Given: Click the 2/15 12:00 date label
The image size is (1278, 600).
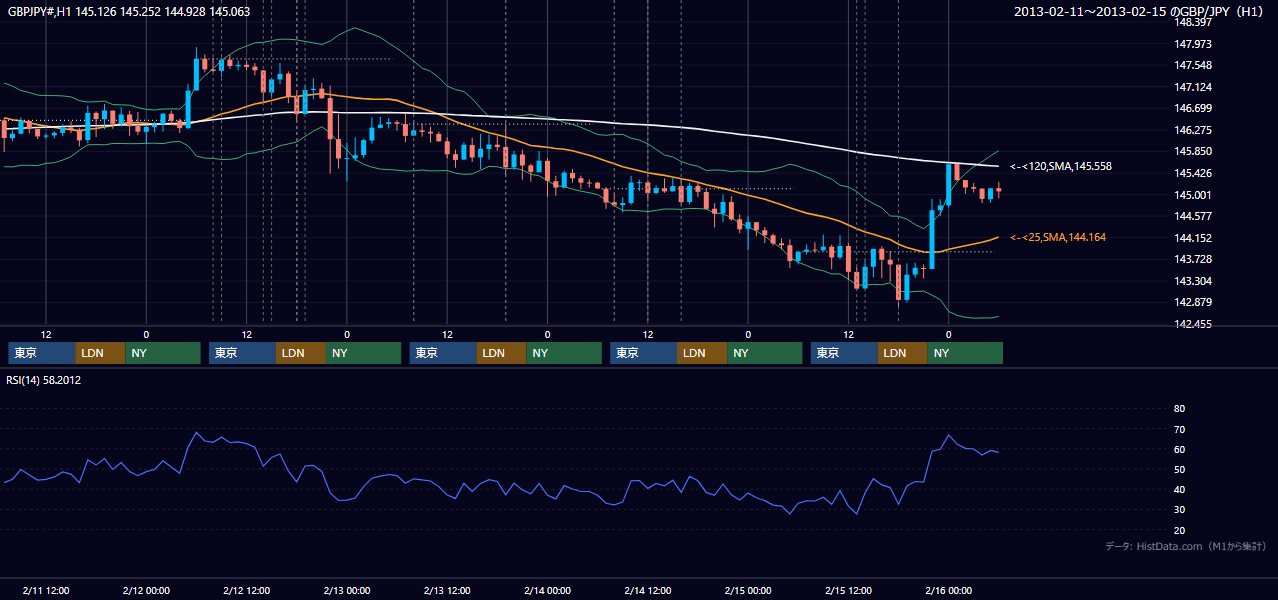Looking at the screenshot, I should click(848, 590).
